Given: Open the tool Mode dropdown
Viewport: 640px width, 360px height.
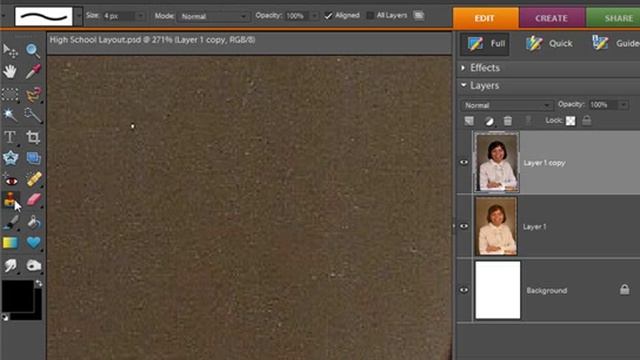Looking at the screenshot, I should pos(214,16).
